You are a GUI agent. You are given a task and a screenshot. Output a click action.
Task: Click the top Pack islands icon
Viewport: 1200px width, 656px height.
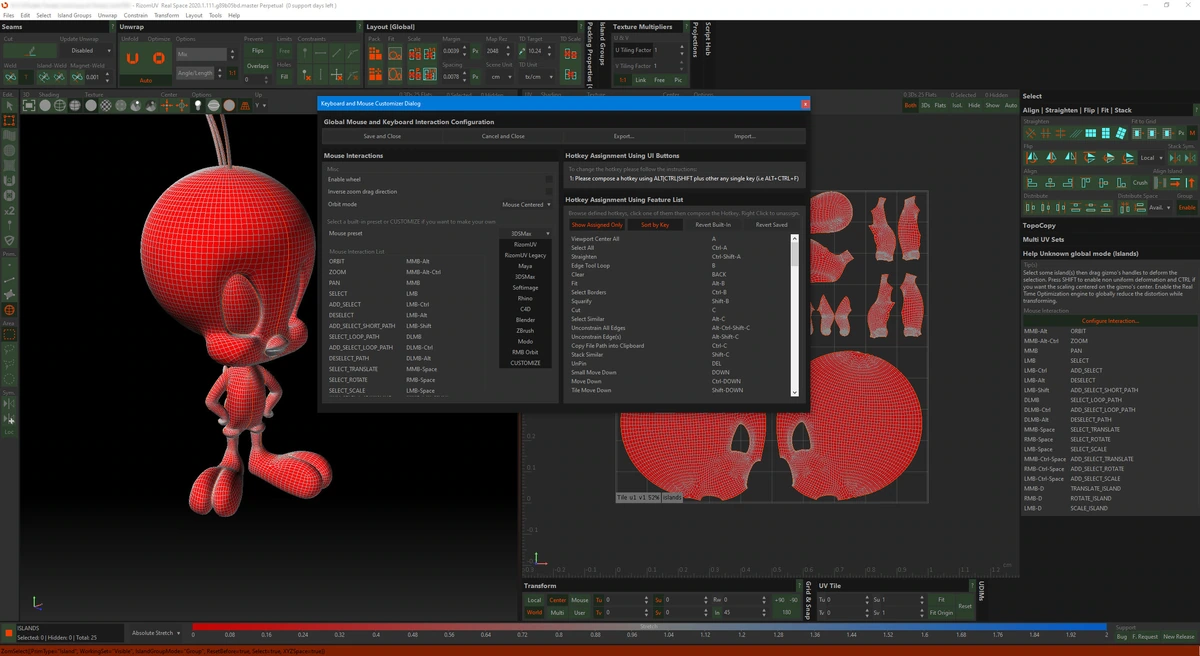(375, 53)
